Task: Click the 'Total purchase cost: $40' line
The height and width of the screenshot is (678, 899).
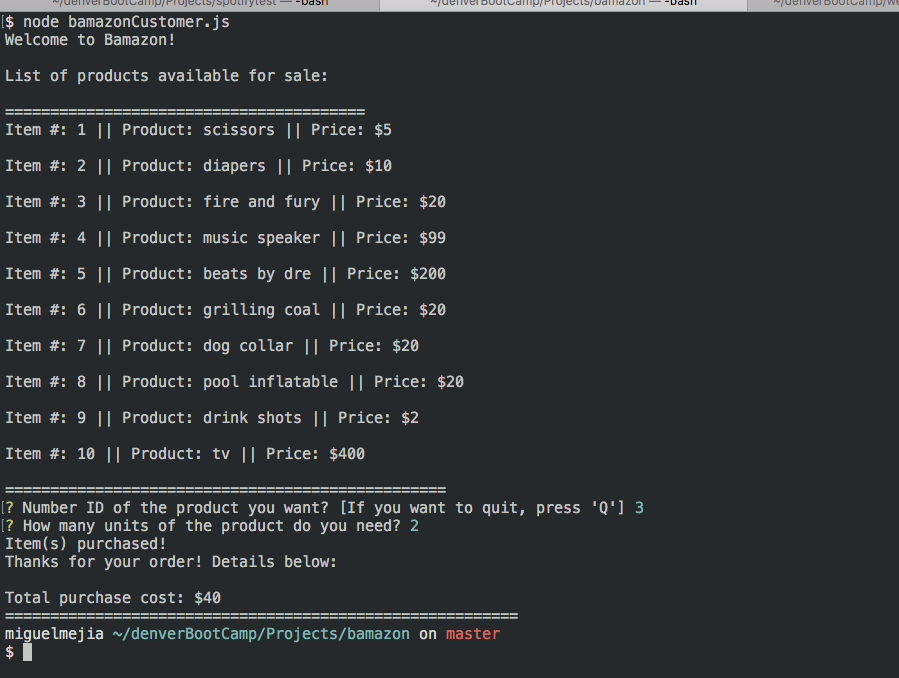Action: [113, 598]
